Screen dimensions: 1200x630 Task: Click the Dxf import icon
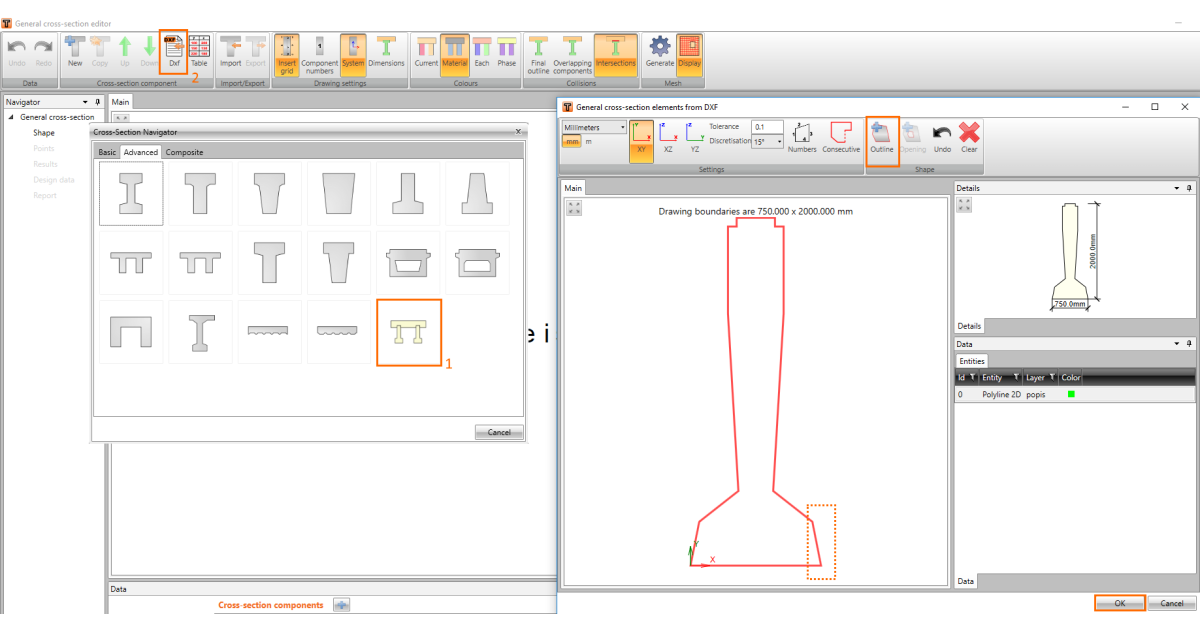[x=173, y=50]
